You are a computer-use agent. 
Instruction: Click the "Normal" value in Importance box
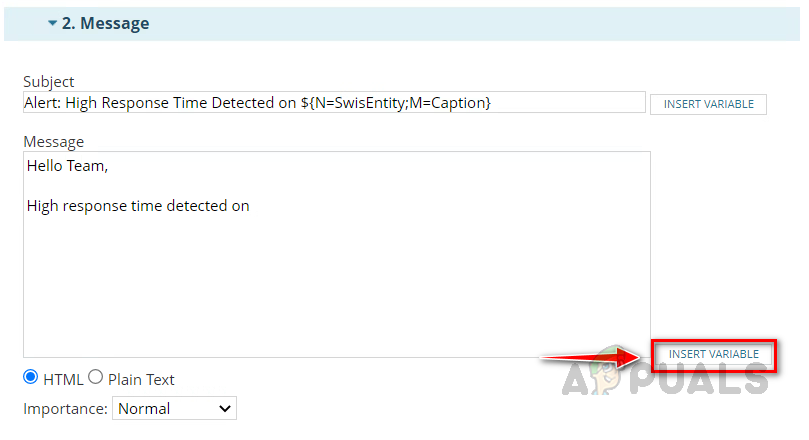tap(145, 408)
